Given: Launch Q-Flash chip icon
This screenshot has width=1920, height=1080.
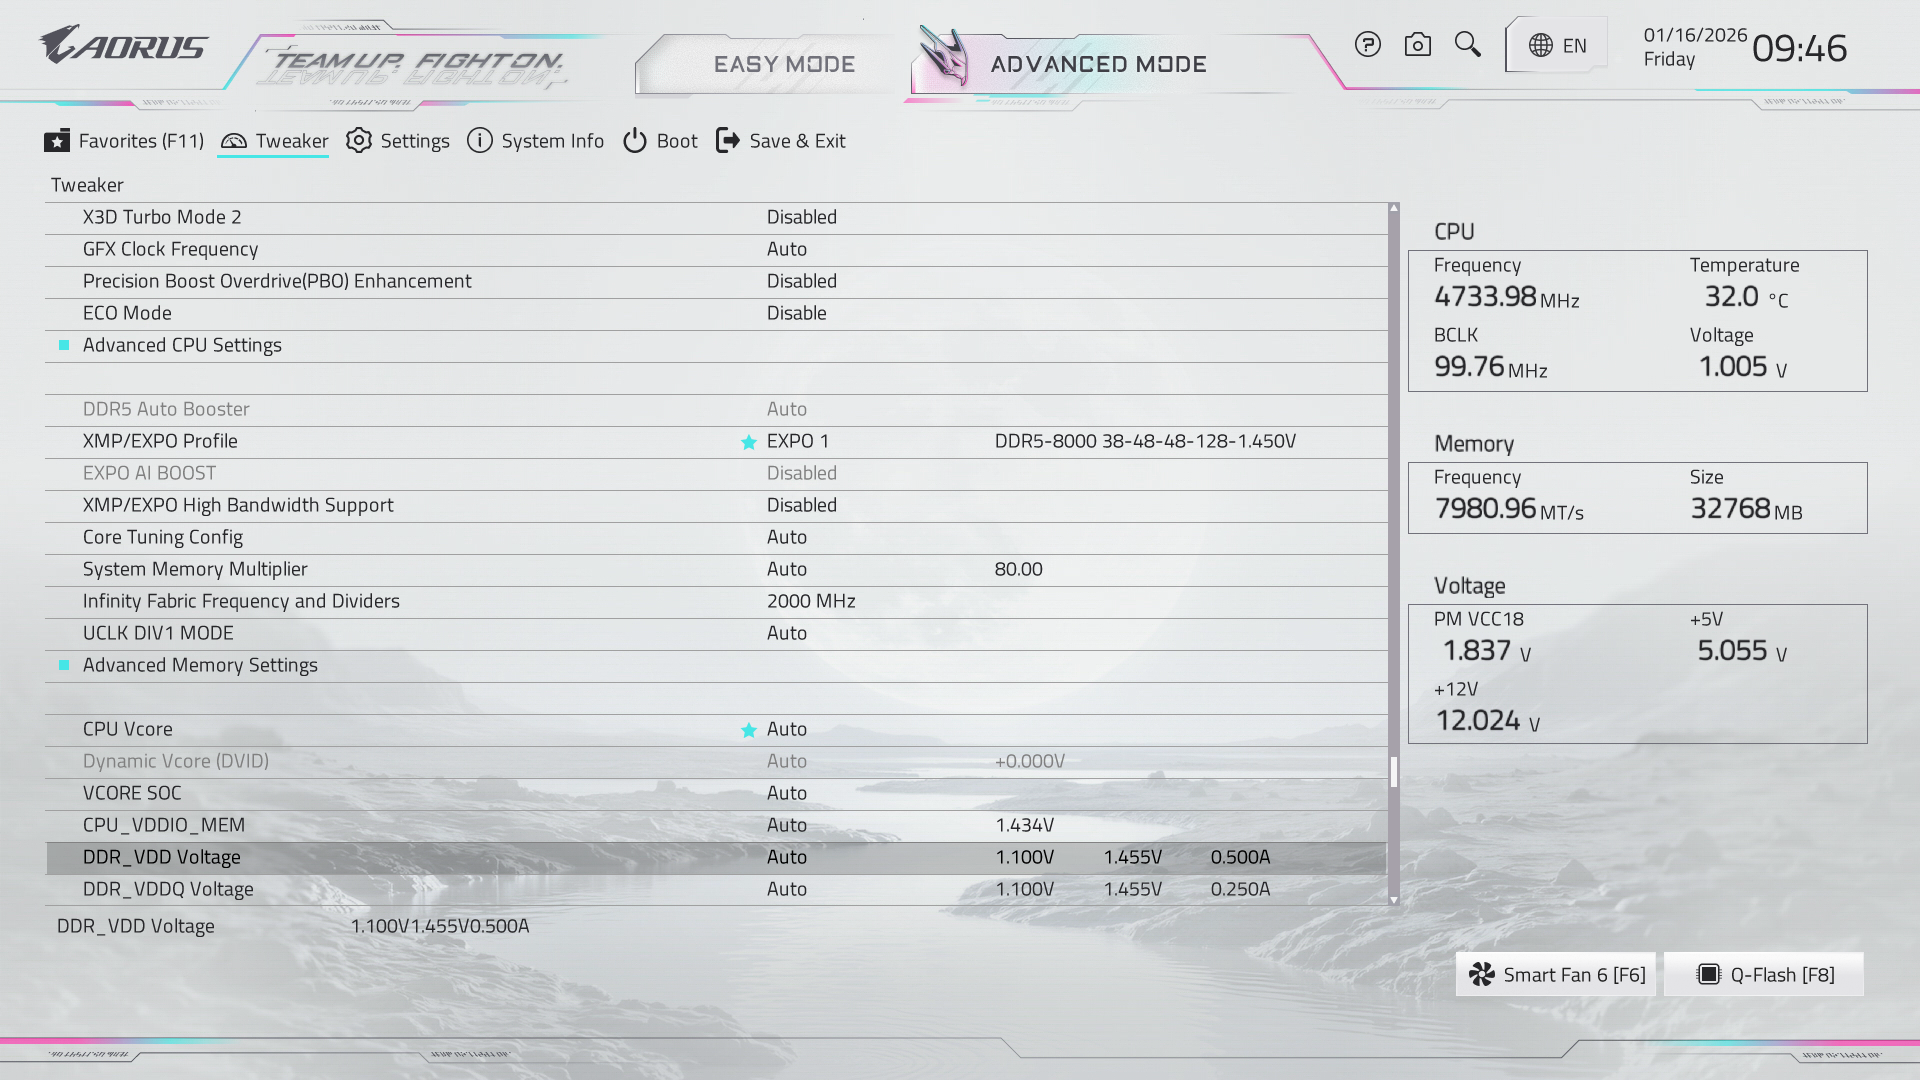Looking at the screenshot, I should pyautogui.click(x=1709, y=975).
